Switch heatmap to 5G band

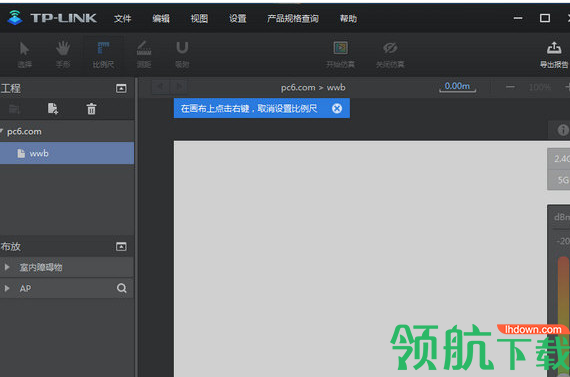point(559,180)
